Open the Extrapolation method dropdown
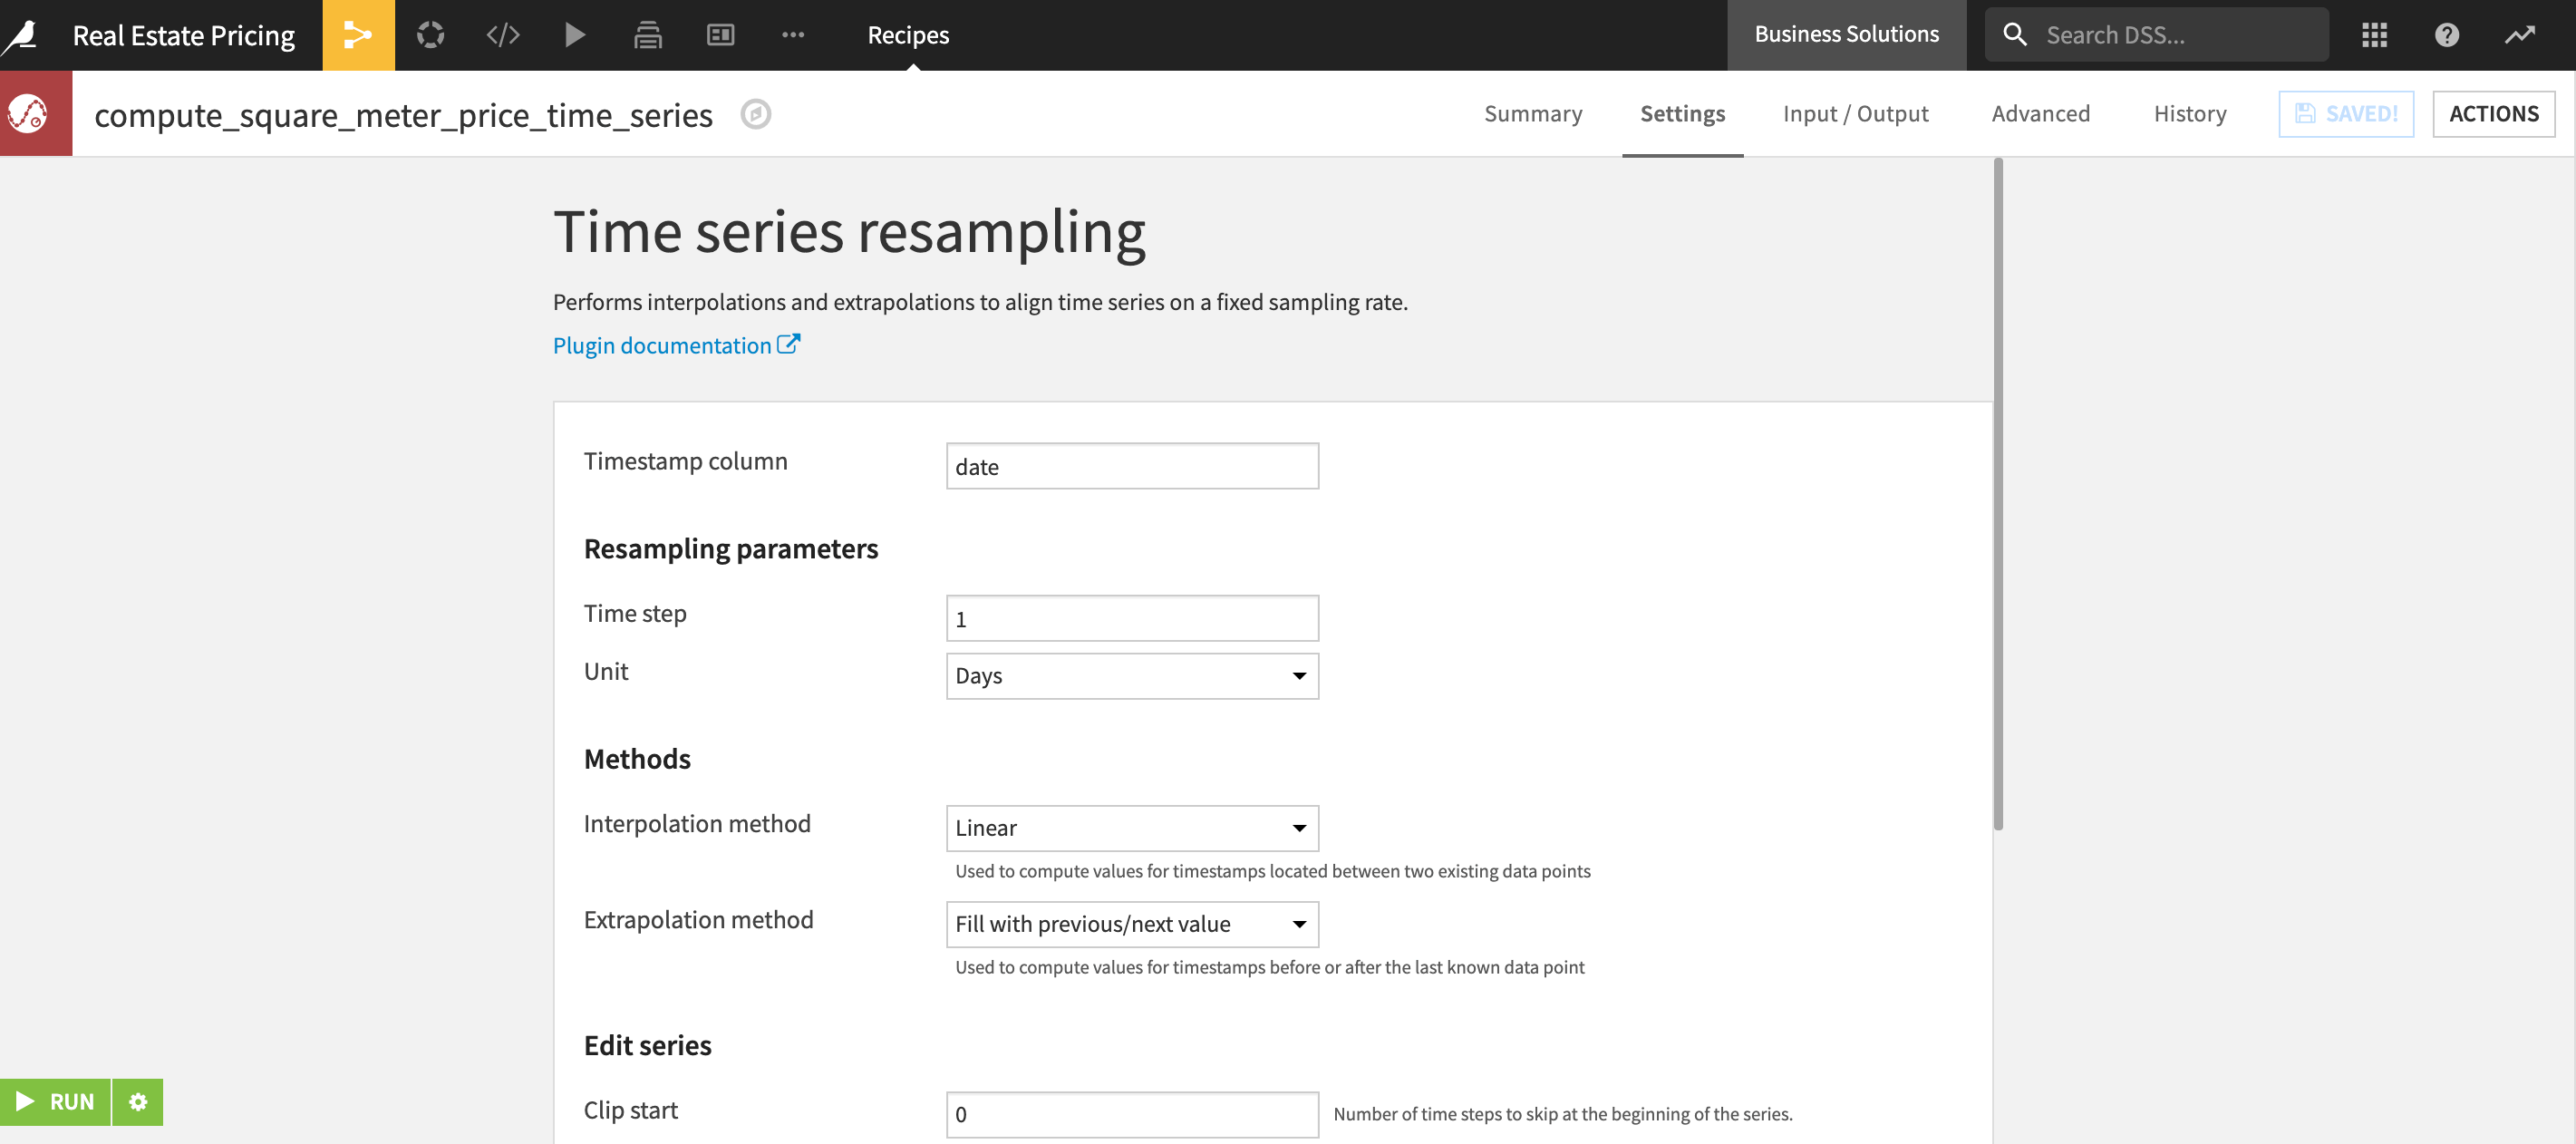Image resolution: width=2576 pixels, height=1144 pixels. click(1131, 924)
